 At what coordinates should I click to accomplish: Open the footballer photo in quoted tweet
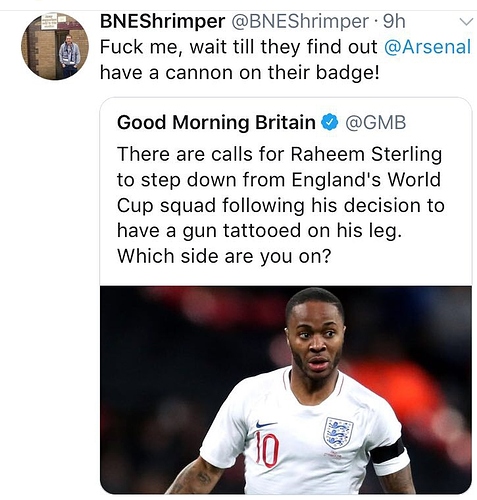point(286,390)
